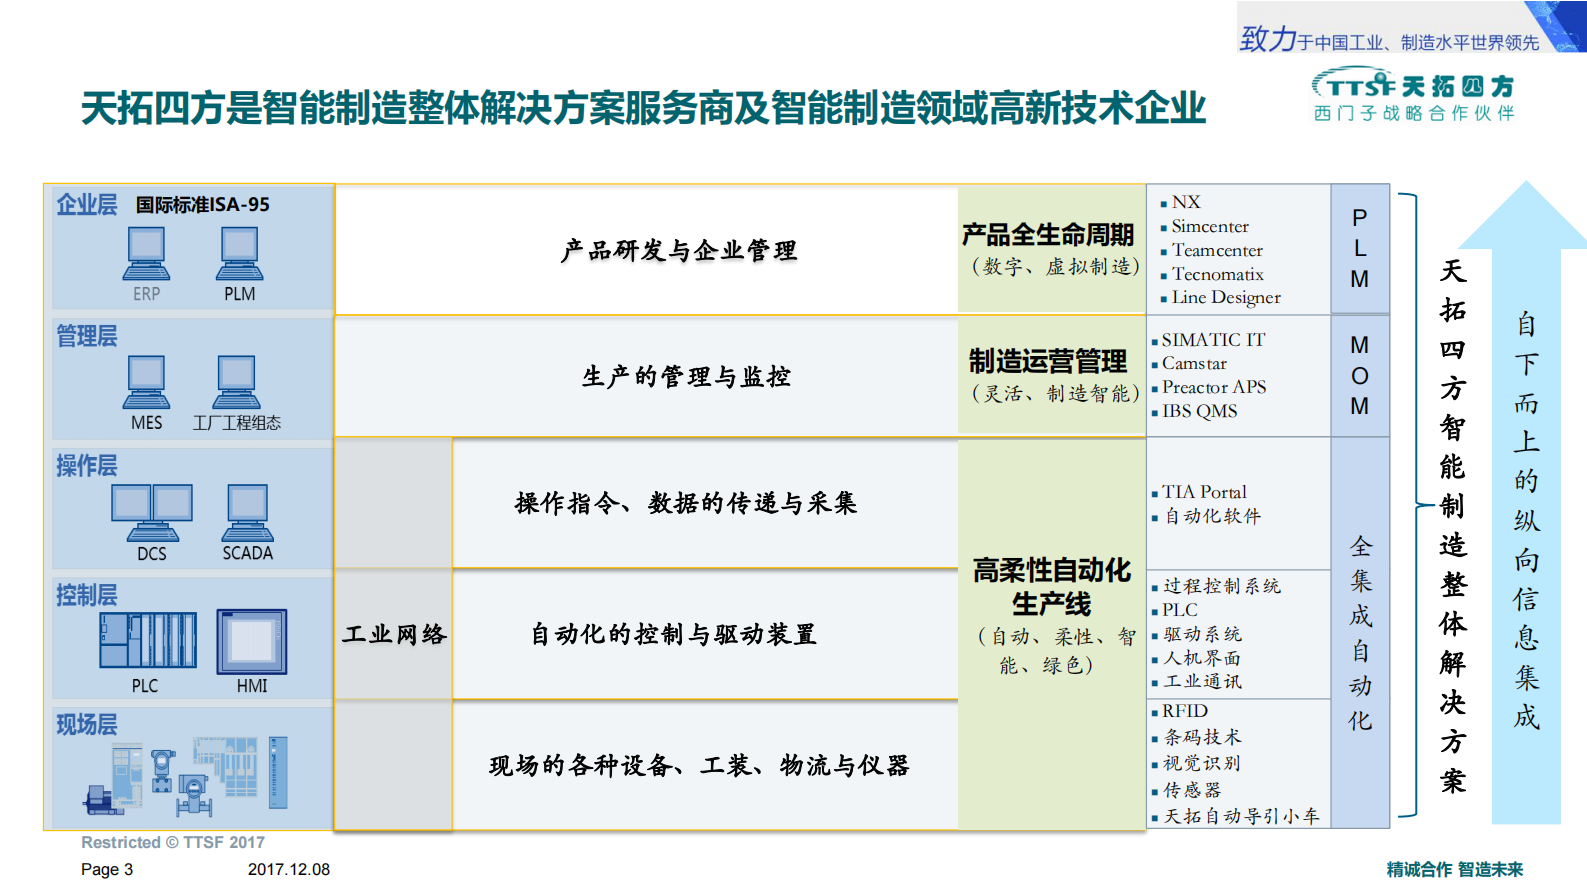Select the 操作指令、数据的传递与采集 box

[x=705, y=503]
